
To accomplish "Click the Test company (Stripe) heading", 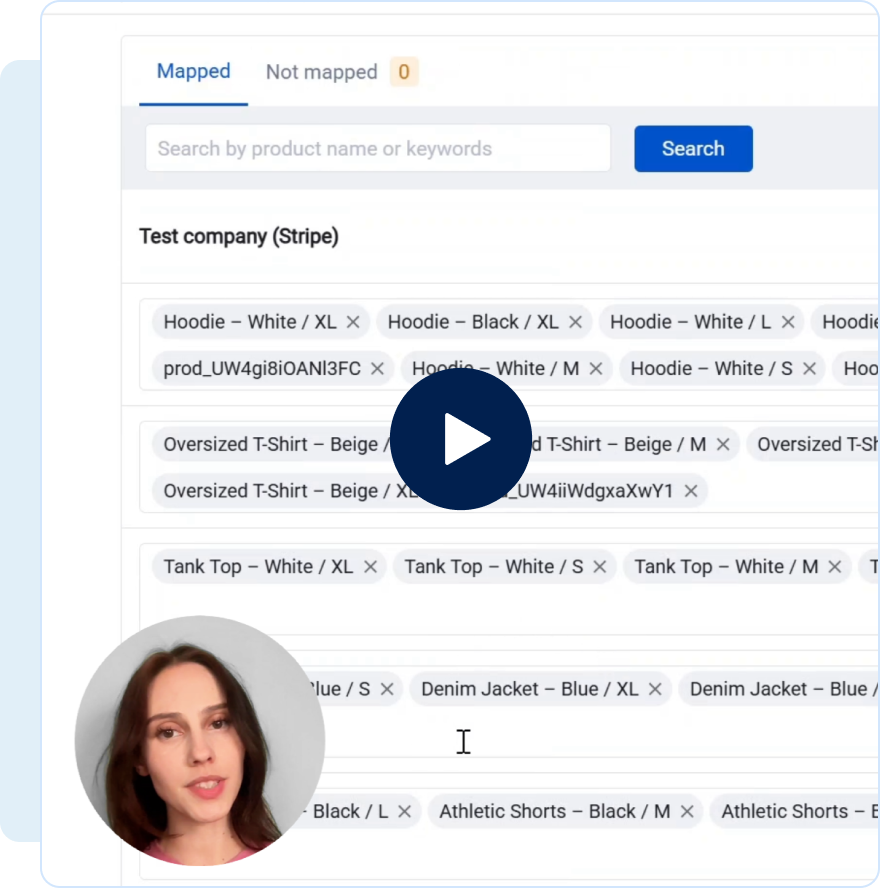I will pos(239,236).
